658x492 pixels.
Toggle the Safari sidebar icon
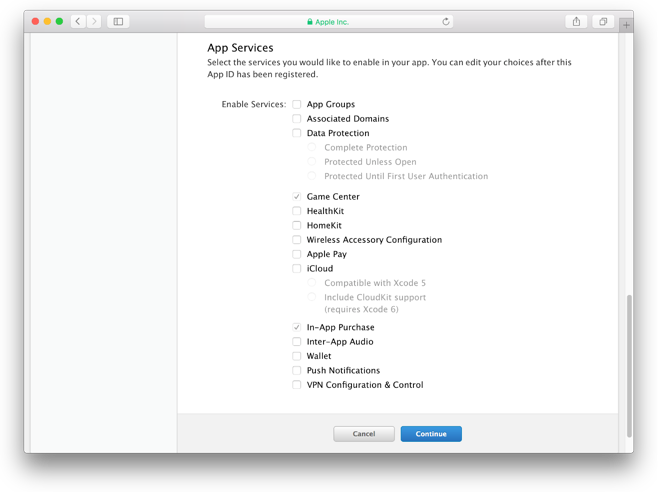pyautogui.click(x=118, y=21)
